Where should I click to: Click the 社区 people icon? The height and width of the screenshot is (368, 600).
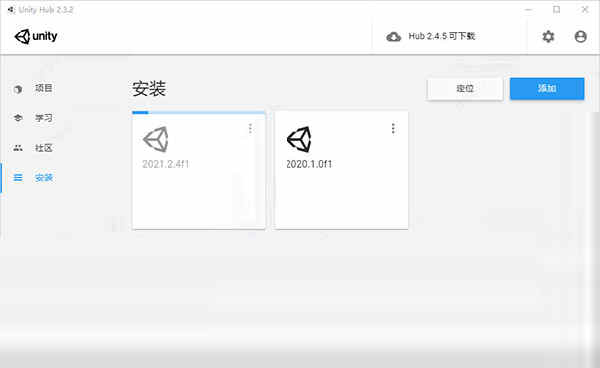[x=18, y=148]
